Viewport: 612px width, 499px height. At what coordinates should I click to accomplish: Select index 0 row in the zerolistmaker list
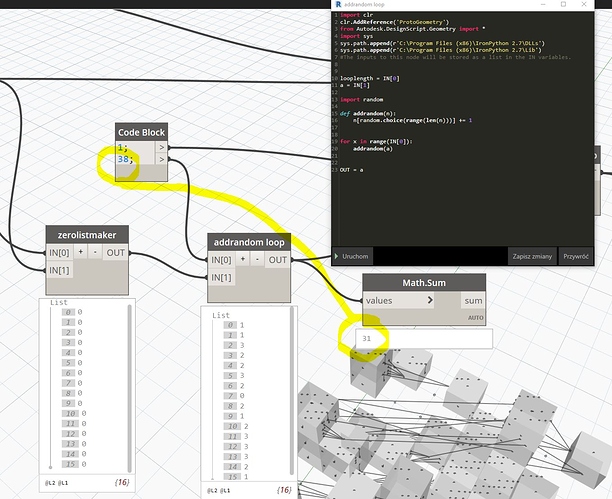coord(72,312)
